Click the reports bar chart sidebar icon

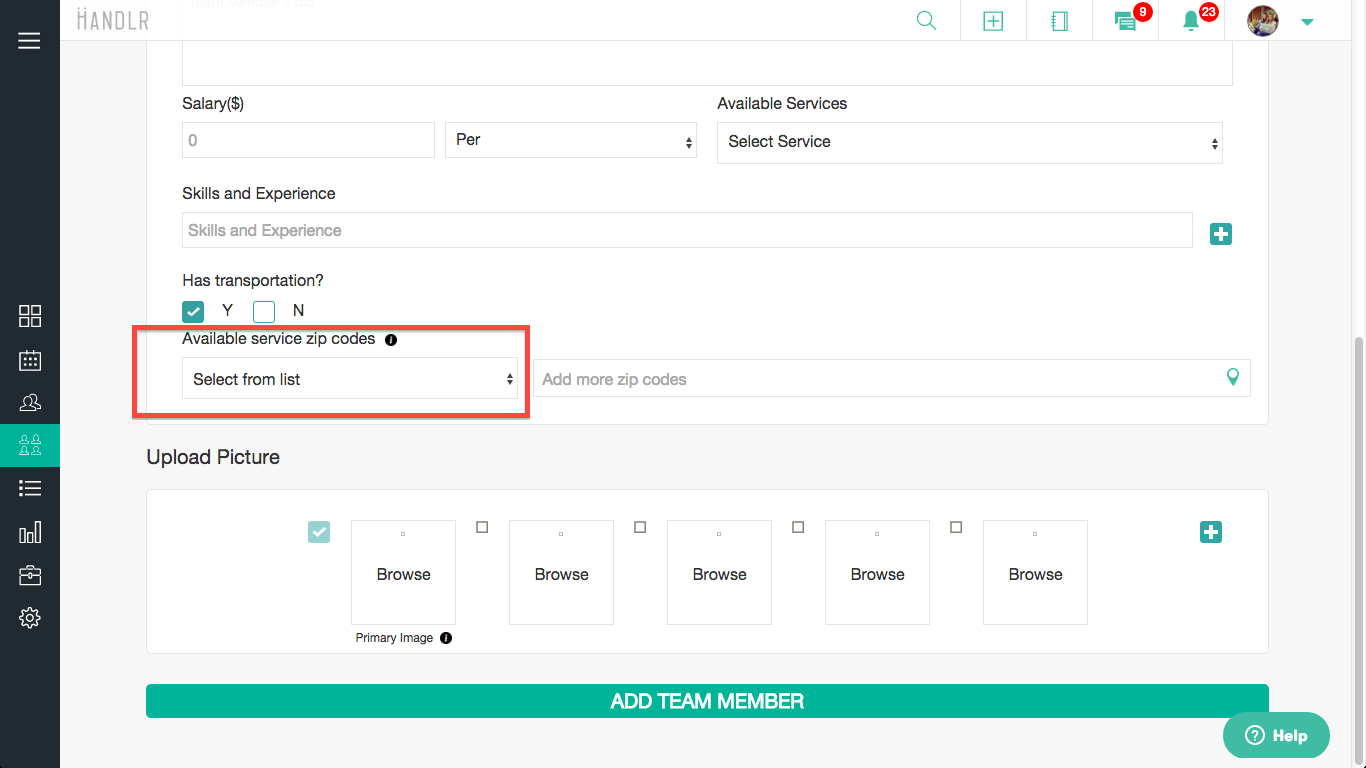(30, 532)
